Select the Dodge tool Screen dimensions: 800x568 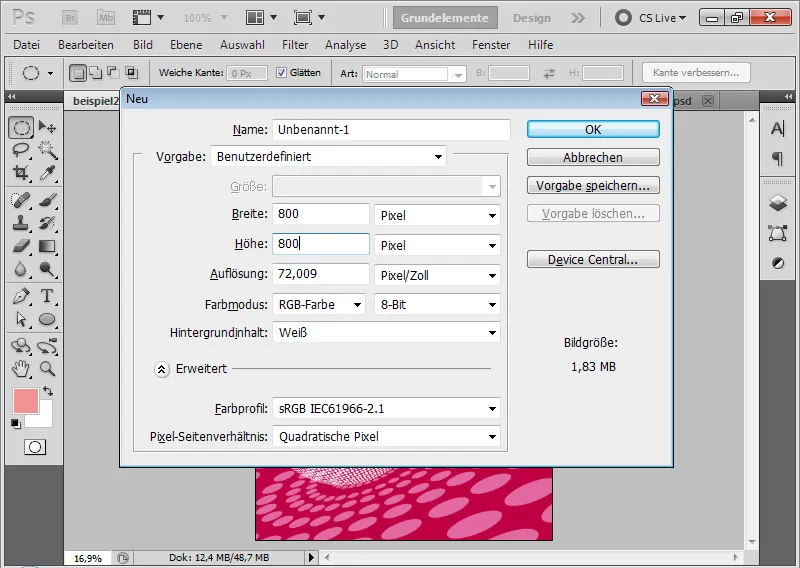pyautogui.click(x=47, y=269)
